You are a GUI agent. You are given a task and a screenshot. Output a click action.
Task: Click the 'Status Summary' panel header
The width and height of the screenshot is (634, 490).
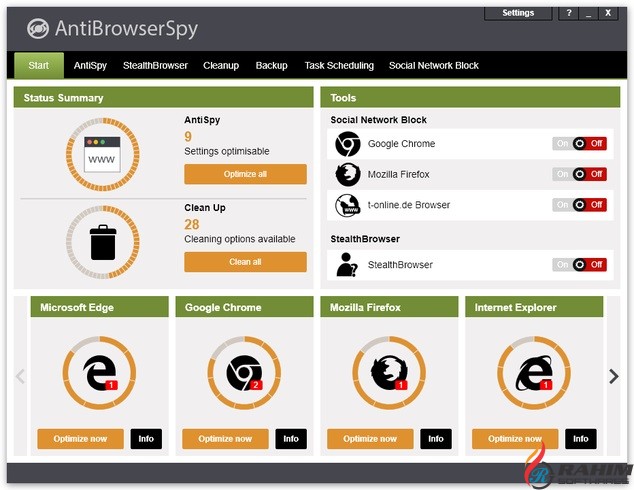(x=163, y=97)
